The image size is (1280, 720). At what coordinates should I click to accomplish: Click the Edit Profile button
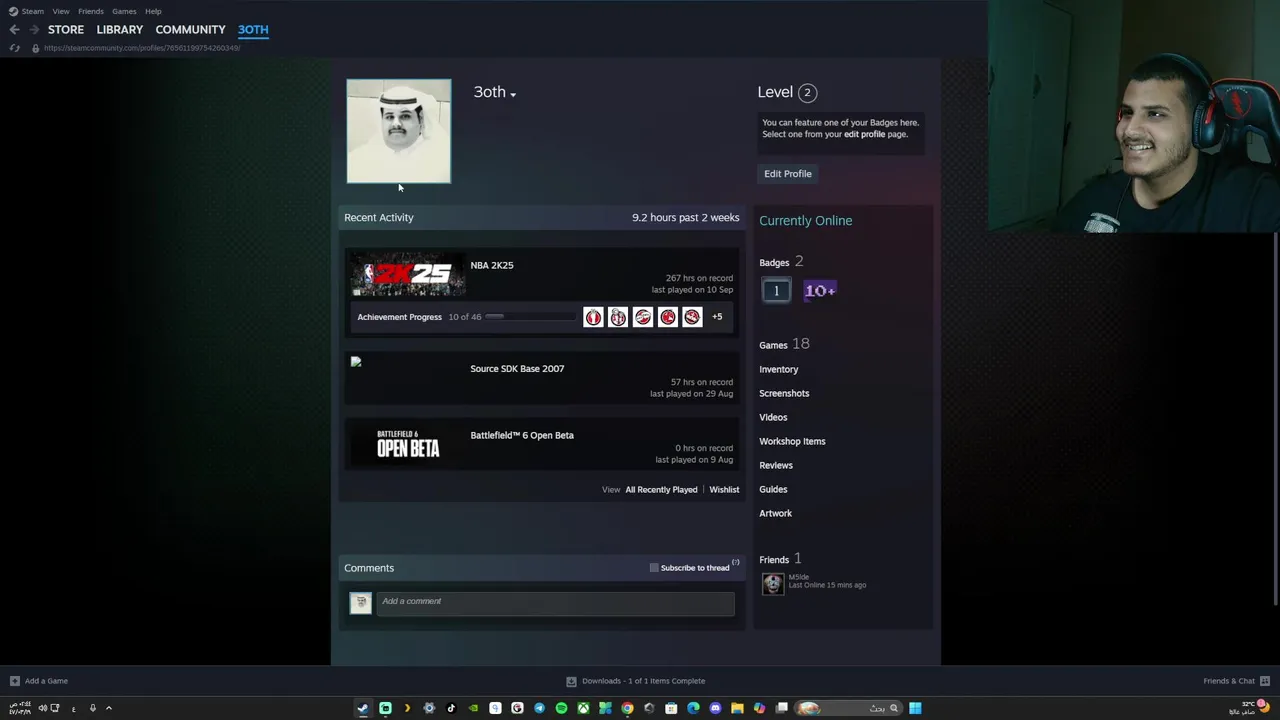pyautogui.click(x=788, y=174)
